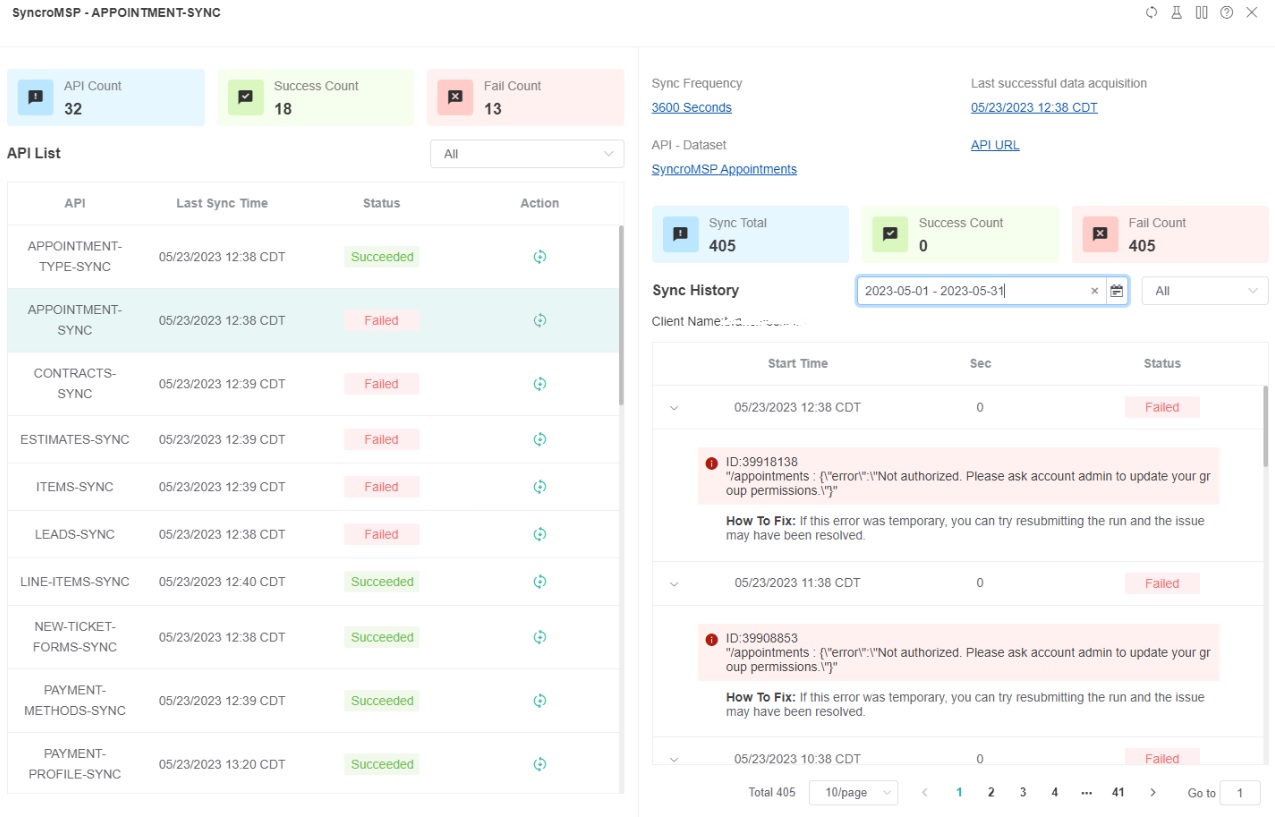Viewport: 1275px width, 817px height.
Task: Open the API List status filter dropdown
Action: pyautogui.click(x=527, y=154)
